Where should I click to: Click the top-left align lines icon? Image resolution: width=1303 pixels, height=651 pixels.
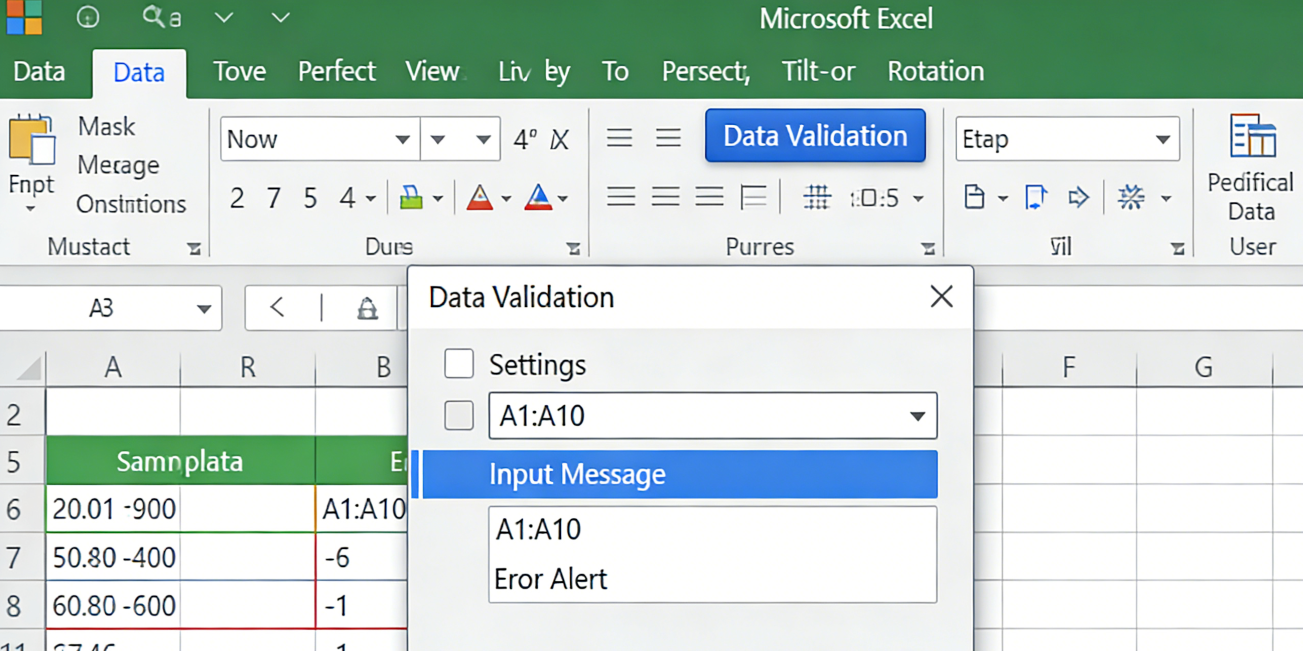(619, 138)
